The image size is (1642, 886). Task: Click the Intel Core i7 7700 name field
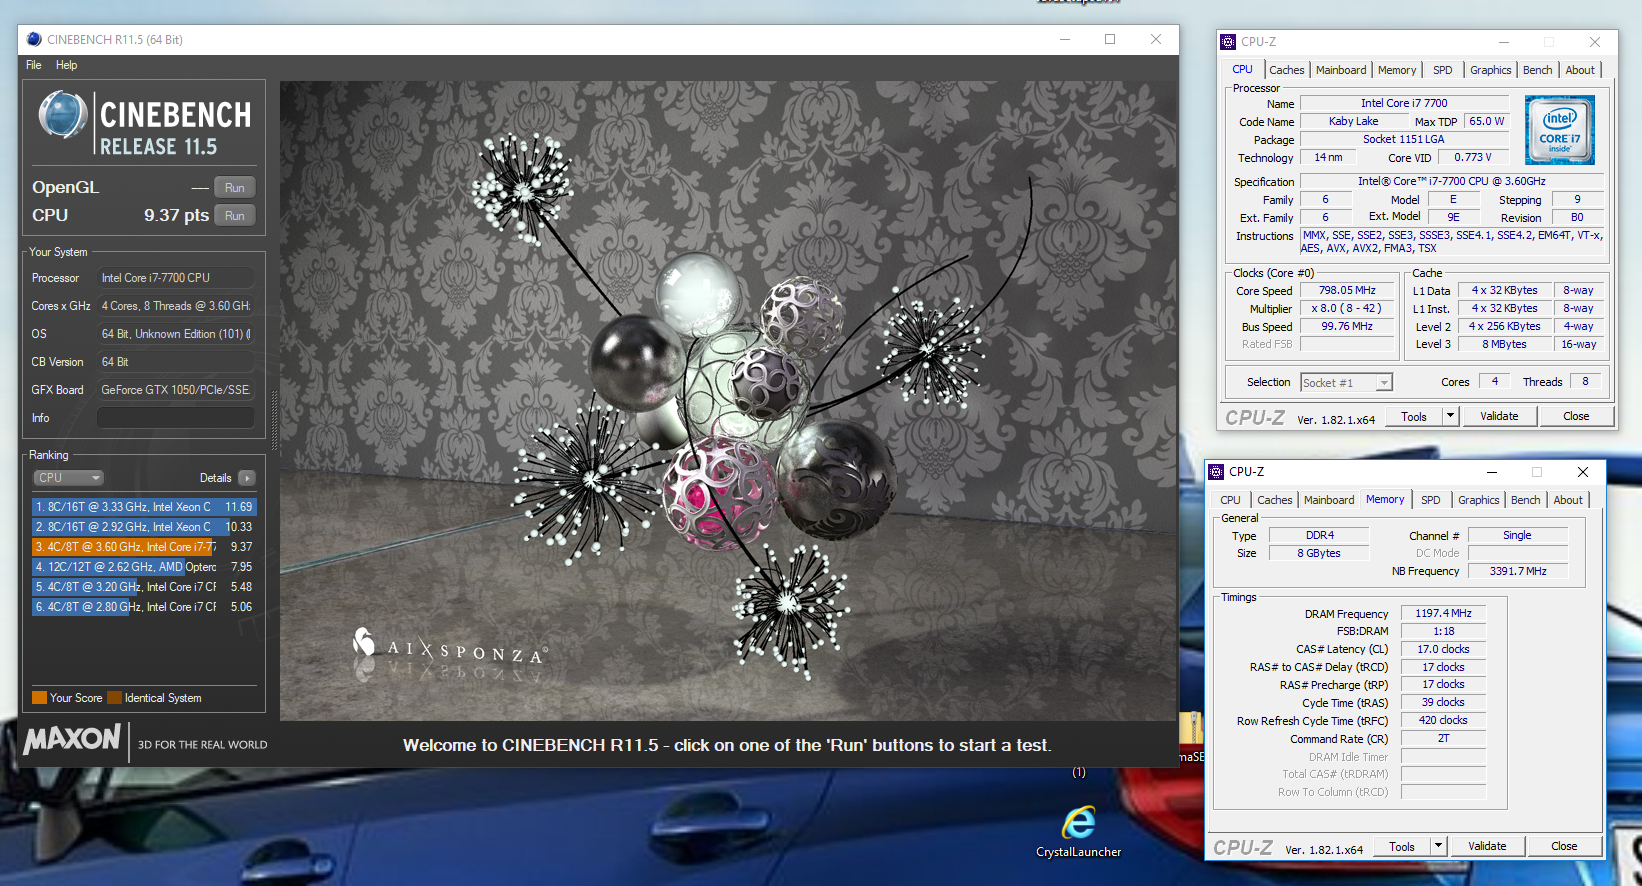(1404, 103)
